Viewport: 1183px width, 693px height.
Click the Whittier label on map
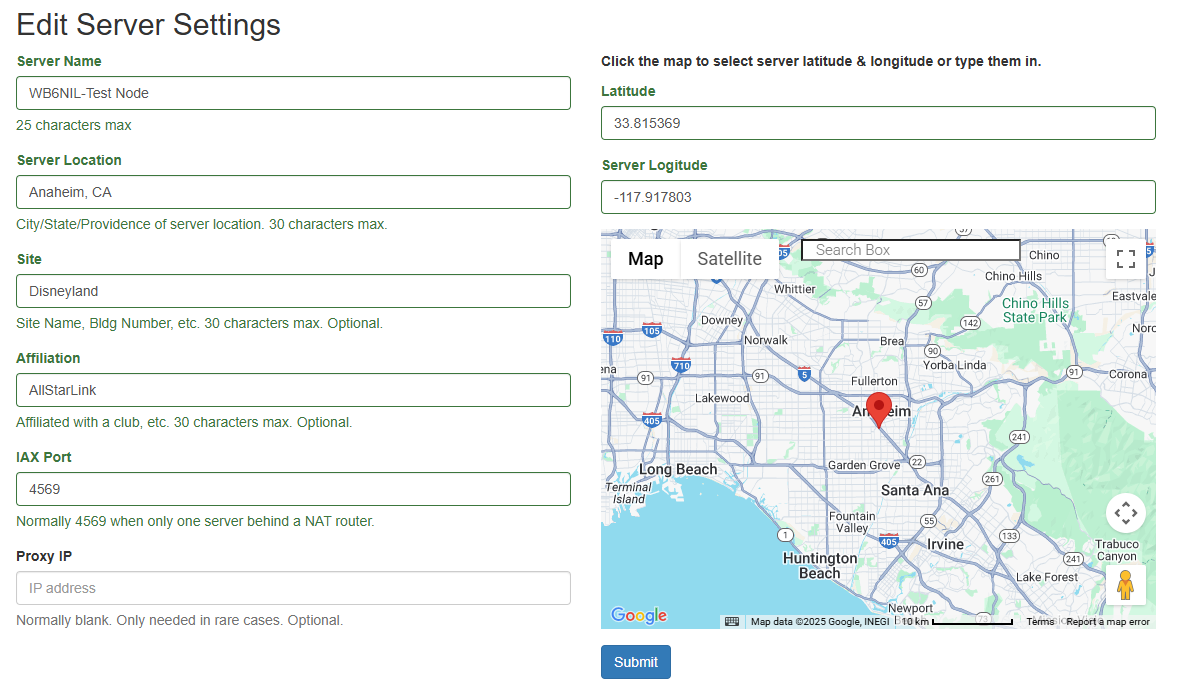pyautogui.click(x=794, y=289)
